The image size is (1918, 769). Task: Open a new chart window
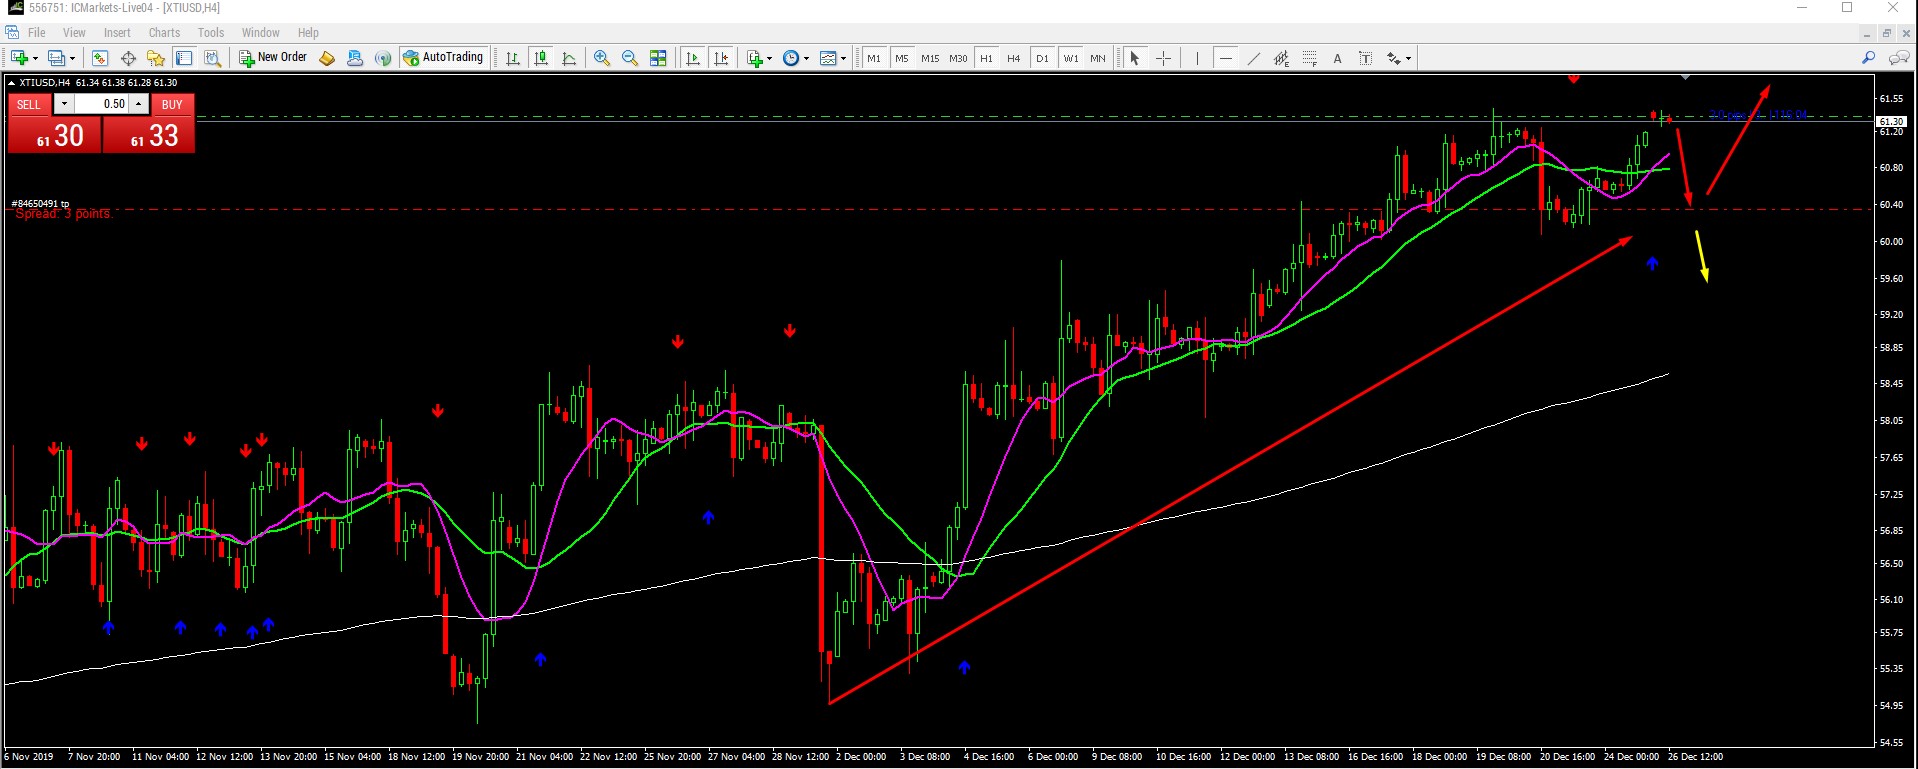tap(19, 58)
